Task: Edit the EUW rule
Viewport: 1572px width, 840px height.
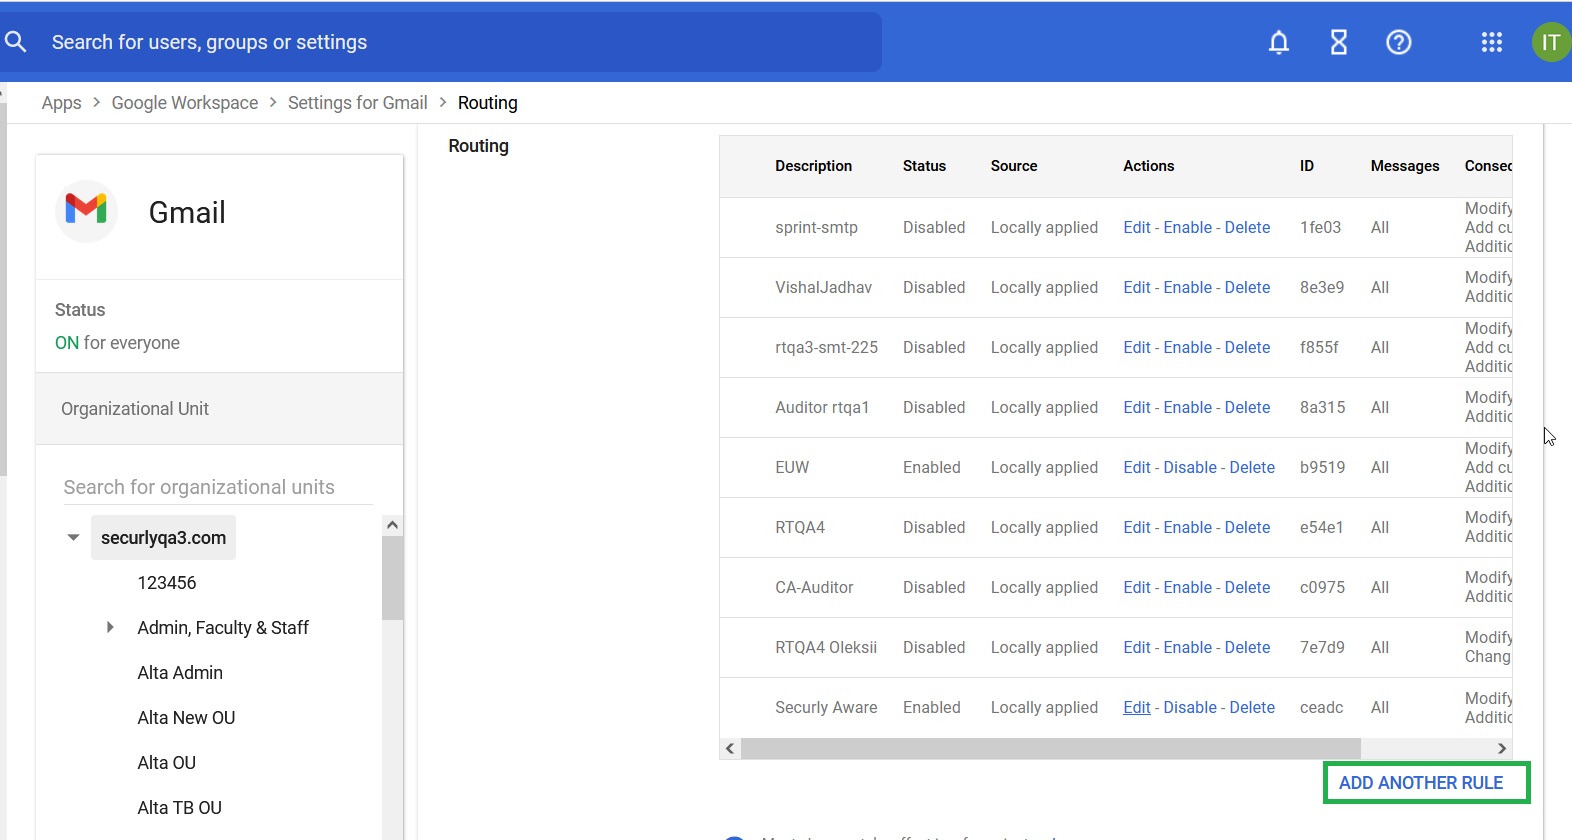Action: [1137, 468]
